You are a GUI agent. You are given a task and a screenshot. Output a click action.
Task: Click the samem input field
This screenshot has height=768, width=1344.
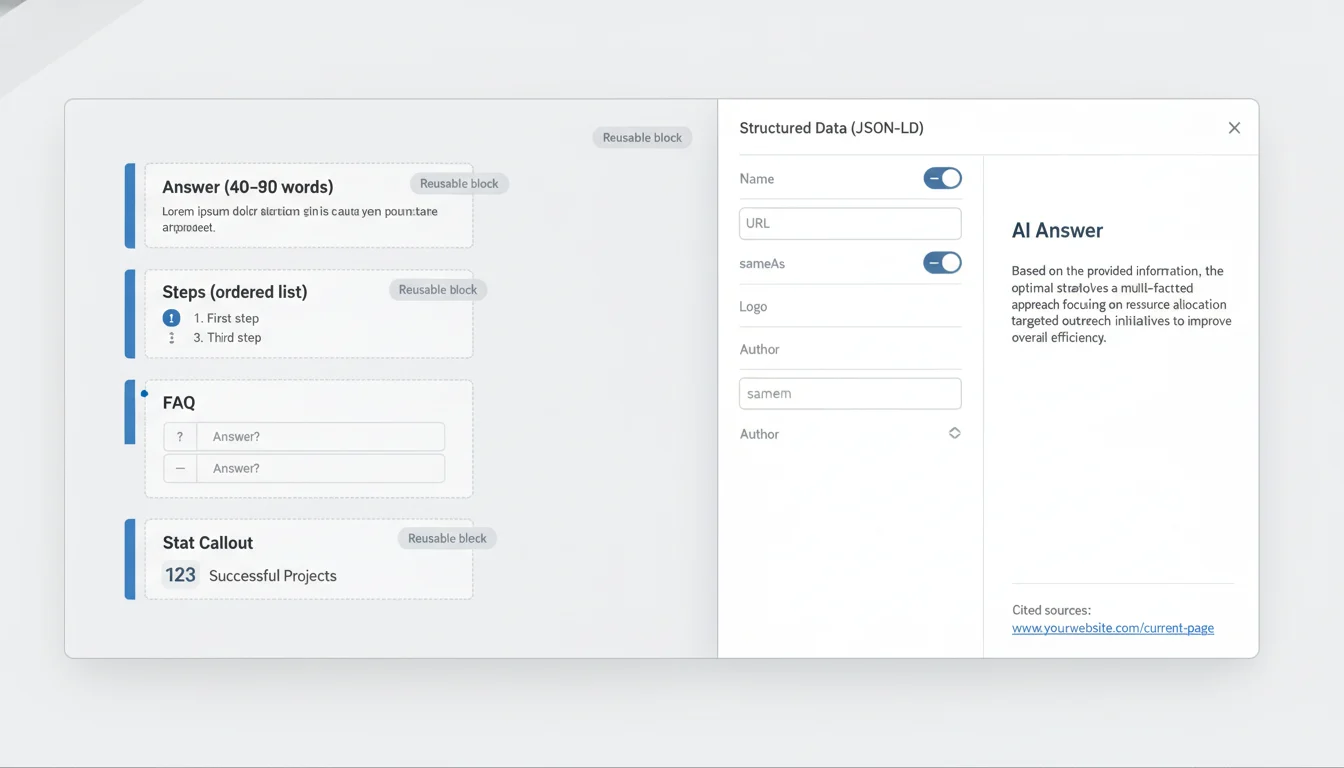(850, 393)
